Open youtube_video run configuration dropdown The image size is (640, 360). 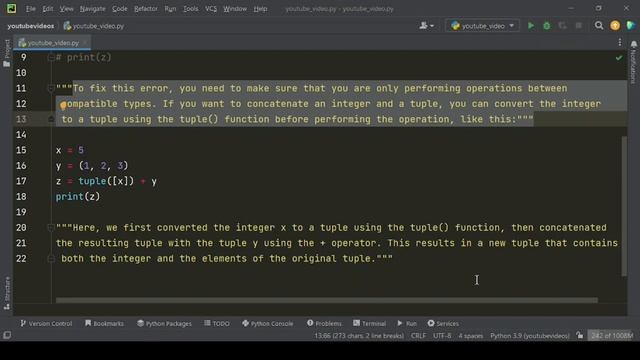[482, 26]
